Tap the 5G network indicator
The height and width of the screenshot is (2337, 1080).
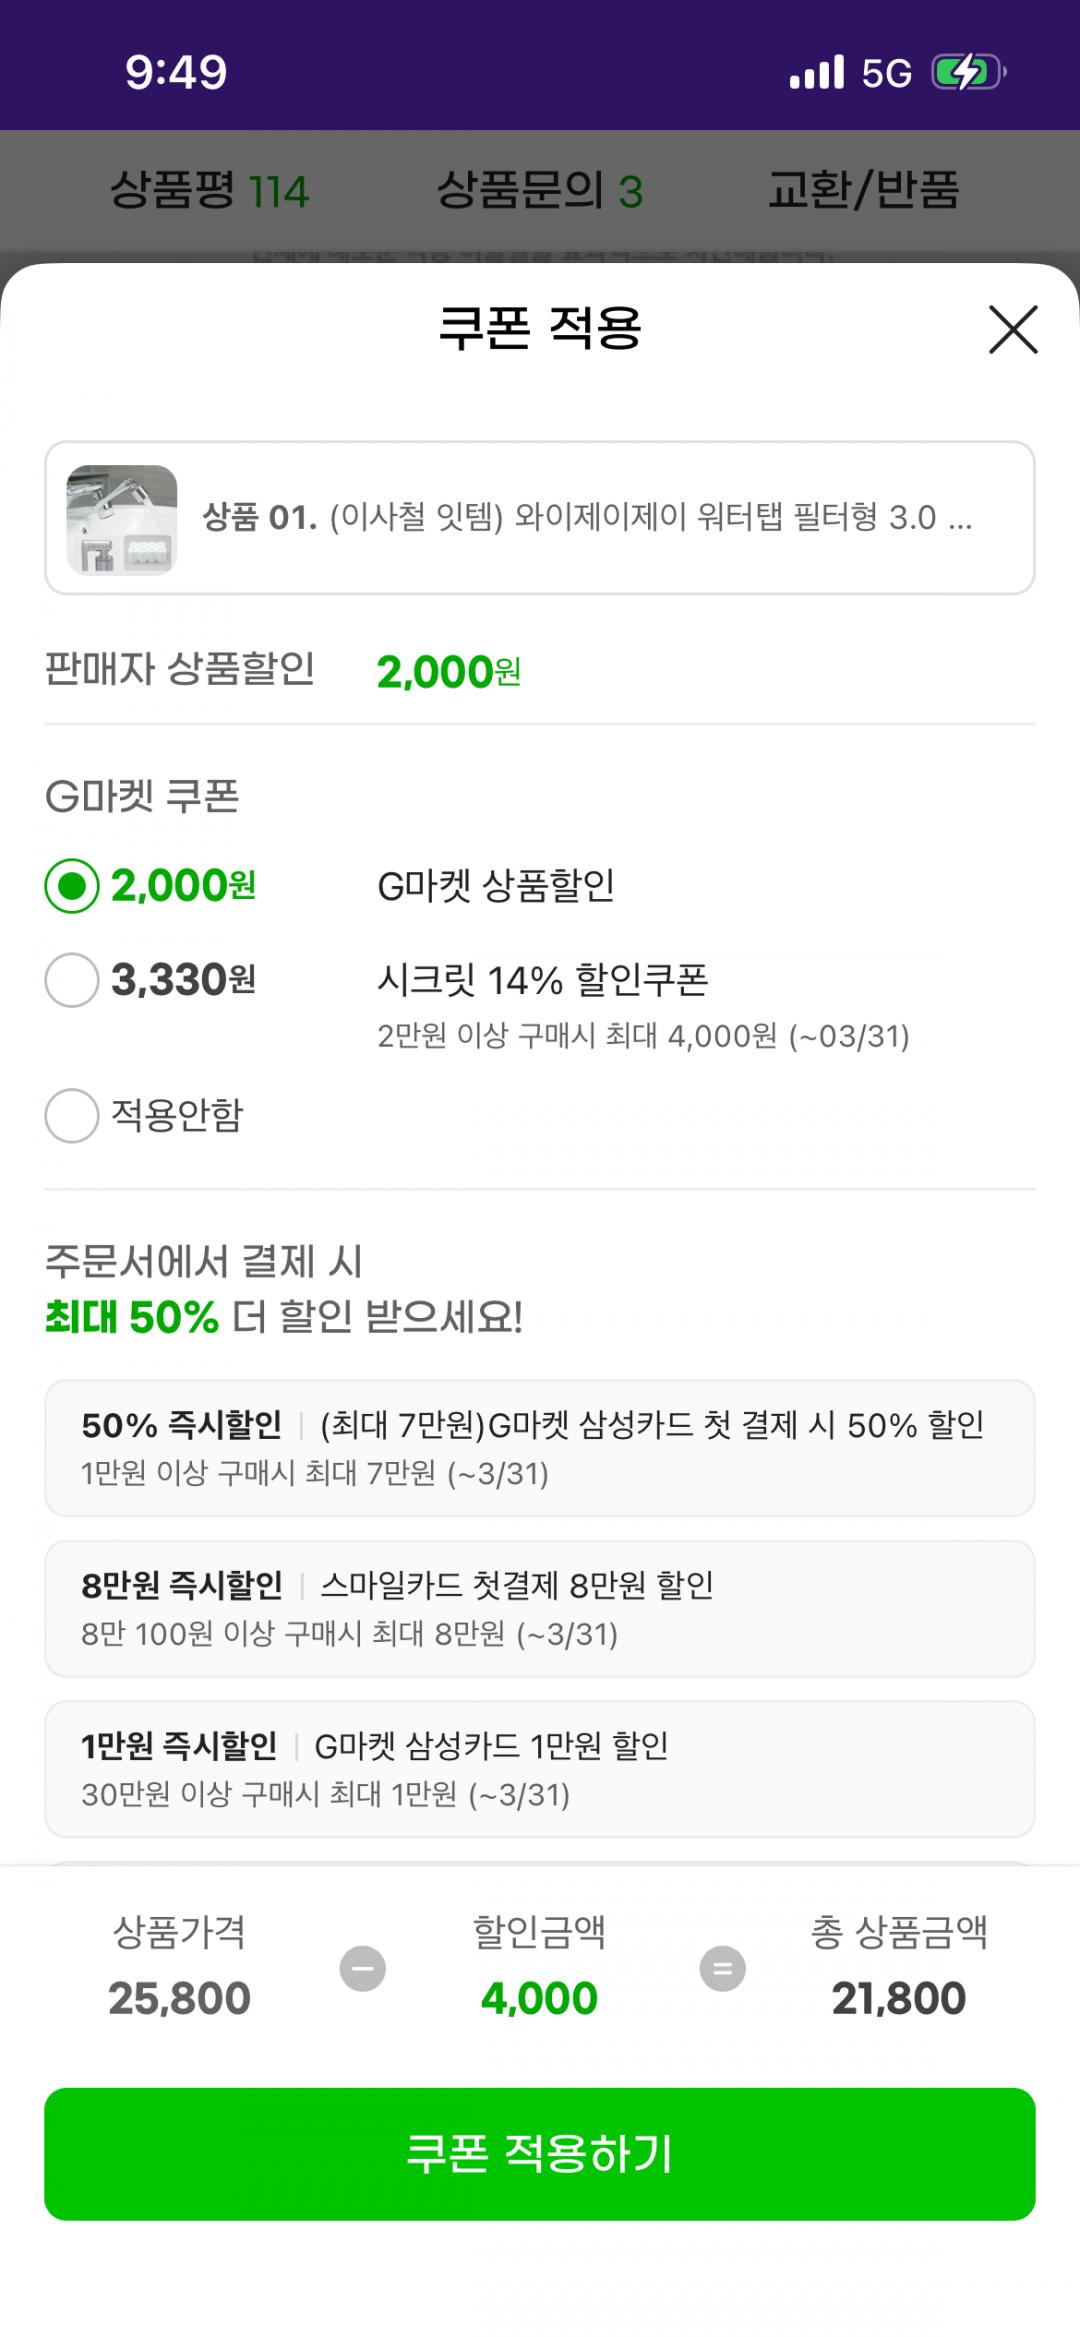pos(886,74)
